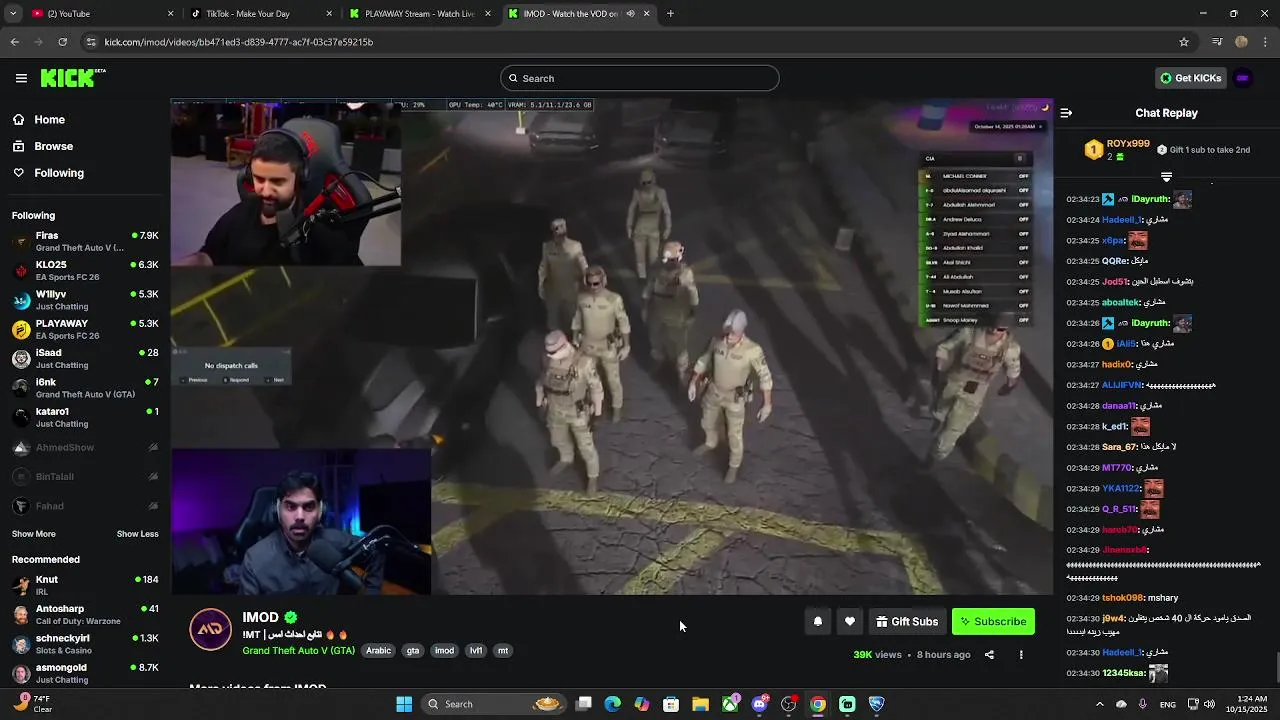The image size is (1280, 720).
Task: Click the IMOD channel avatar
Action: point(210,630)
